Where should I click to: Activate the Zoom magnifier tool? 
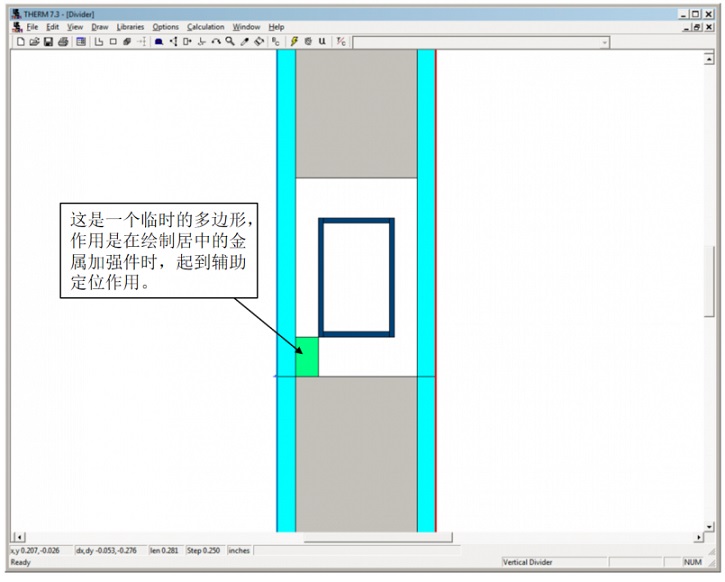click(x=230, y=42)
